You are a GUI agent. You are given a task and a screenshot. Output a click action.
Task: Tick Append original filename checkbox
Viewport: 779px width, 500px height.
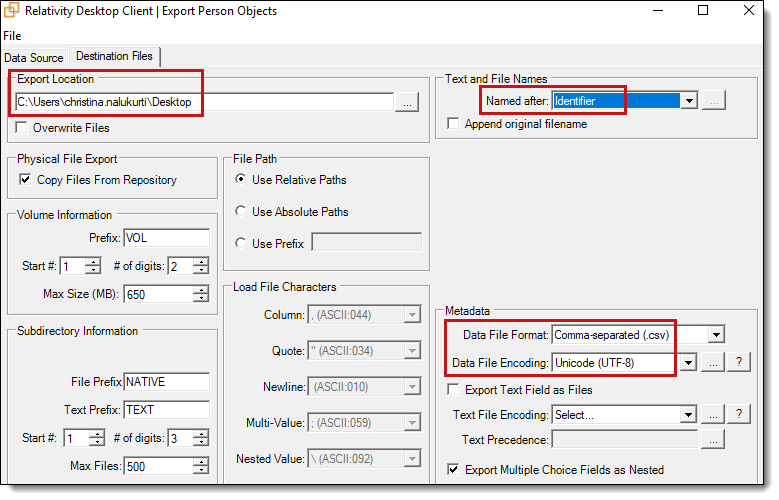454,124
